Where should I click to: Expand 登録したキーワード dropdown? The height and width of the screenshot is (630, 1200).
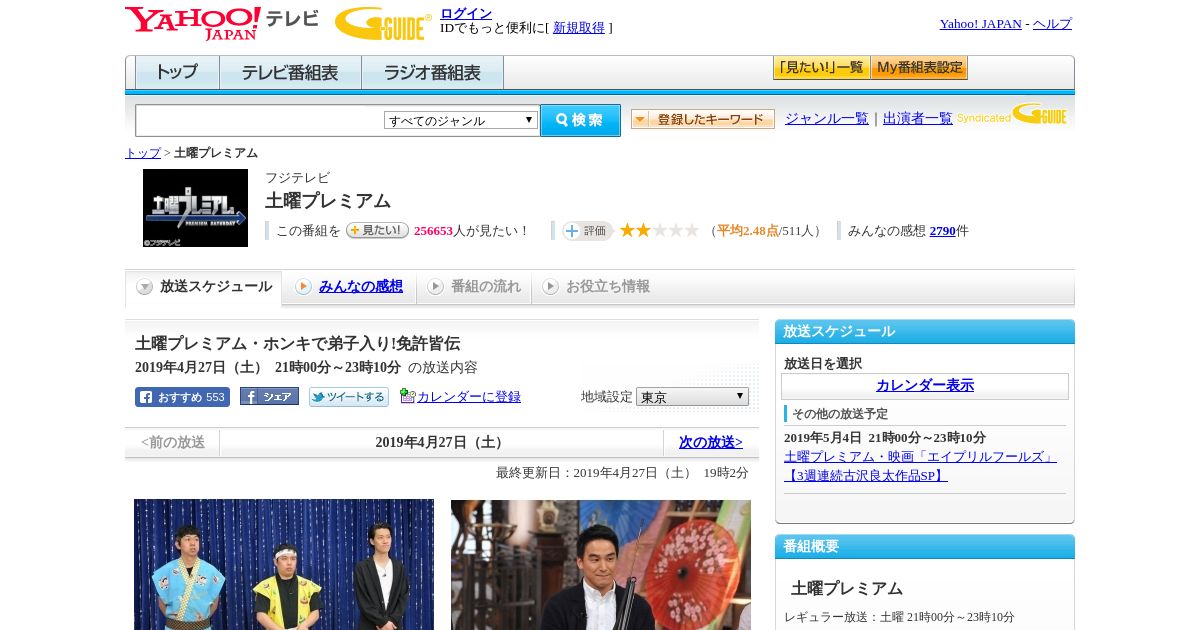(x=703, y=119)
